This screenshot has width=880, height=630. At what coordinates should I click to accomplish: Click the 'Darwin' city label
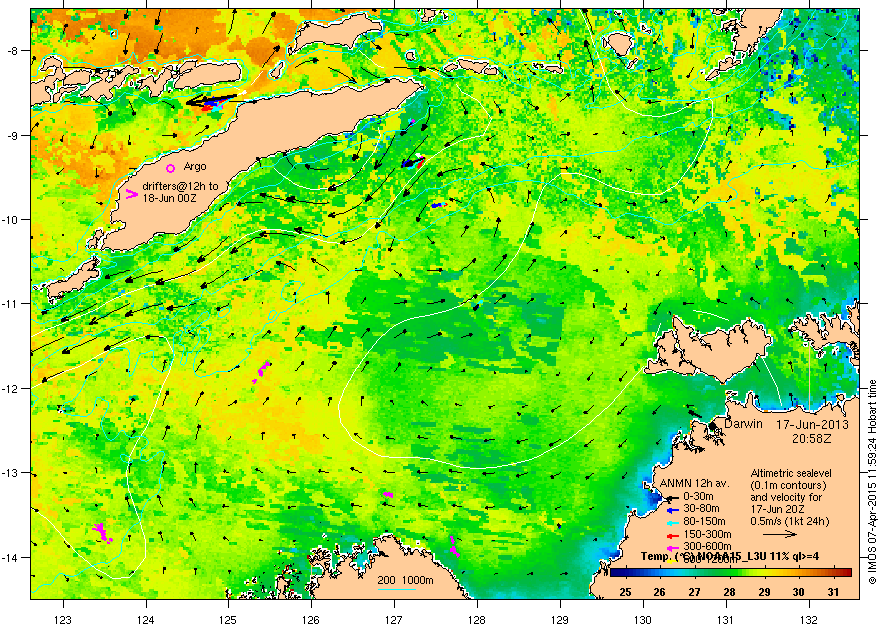click(743, 424)
